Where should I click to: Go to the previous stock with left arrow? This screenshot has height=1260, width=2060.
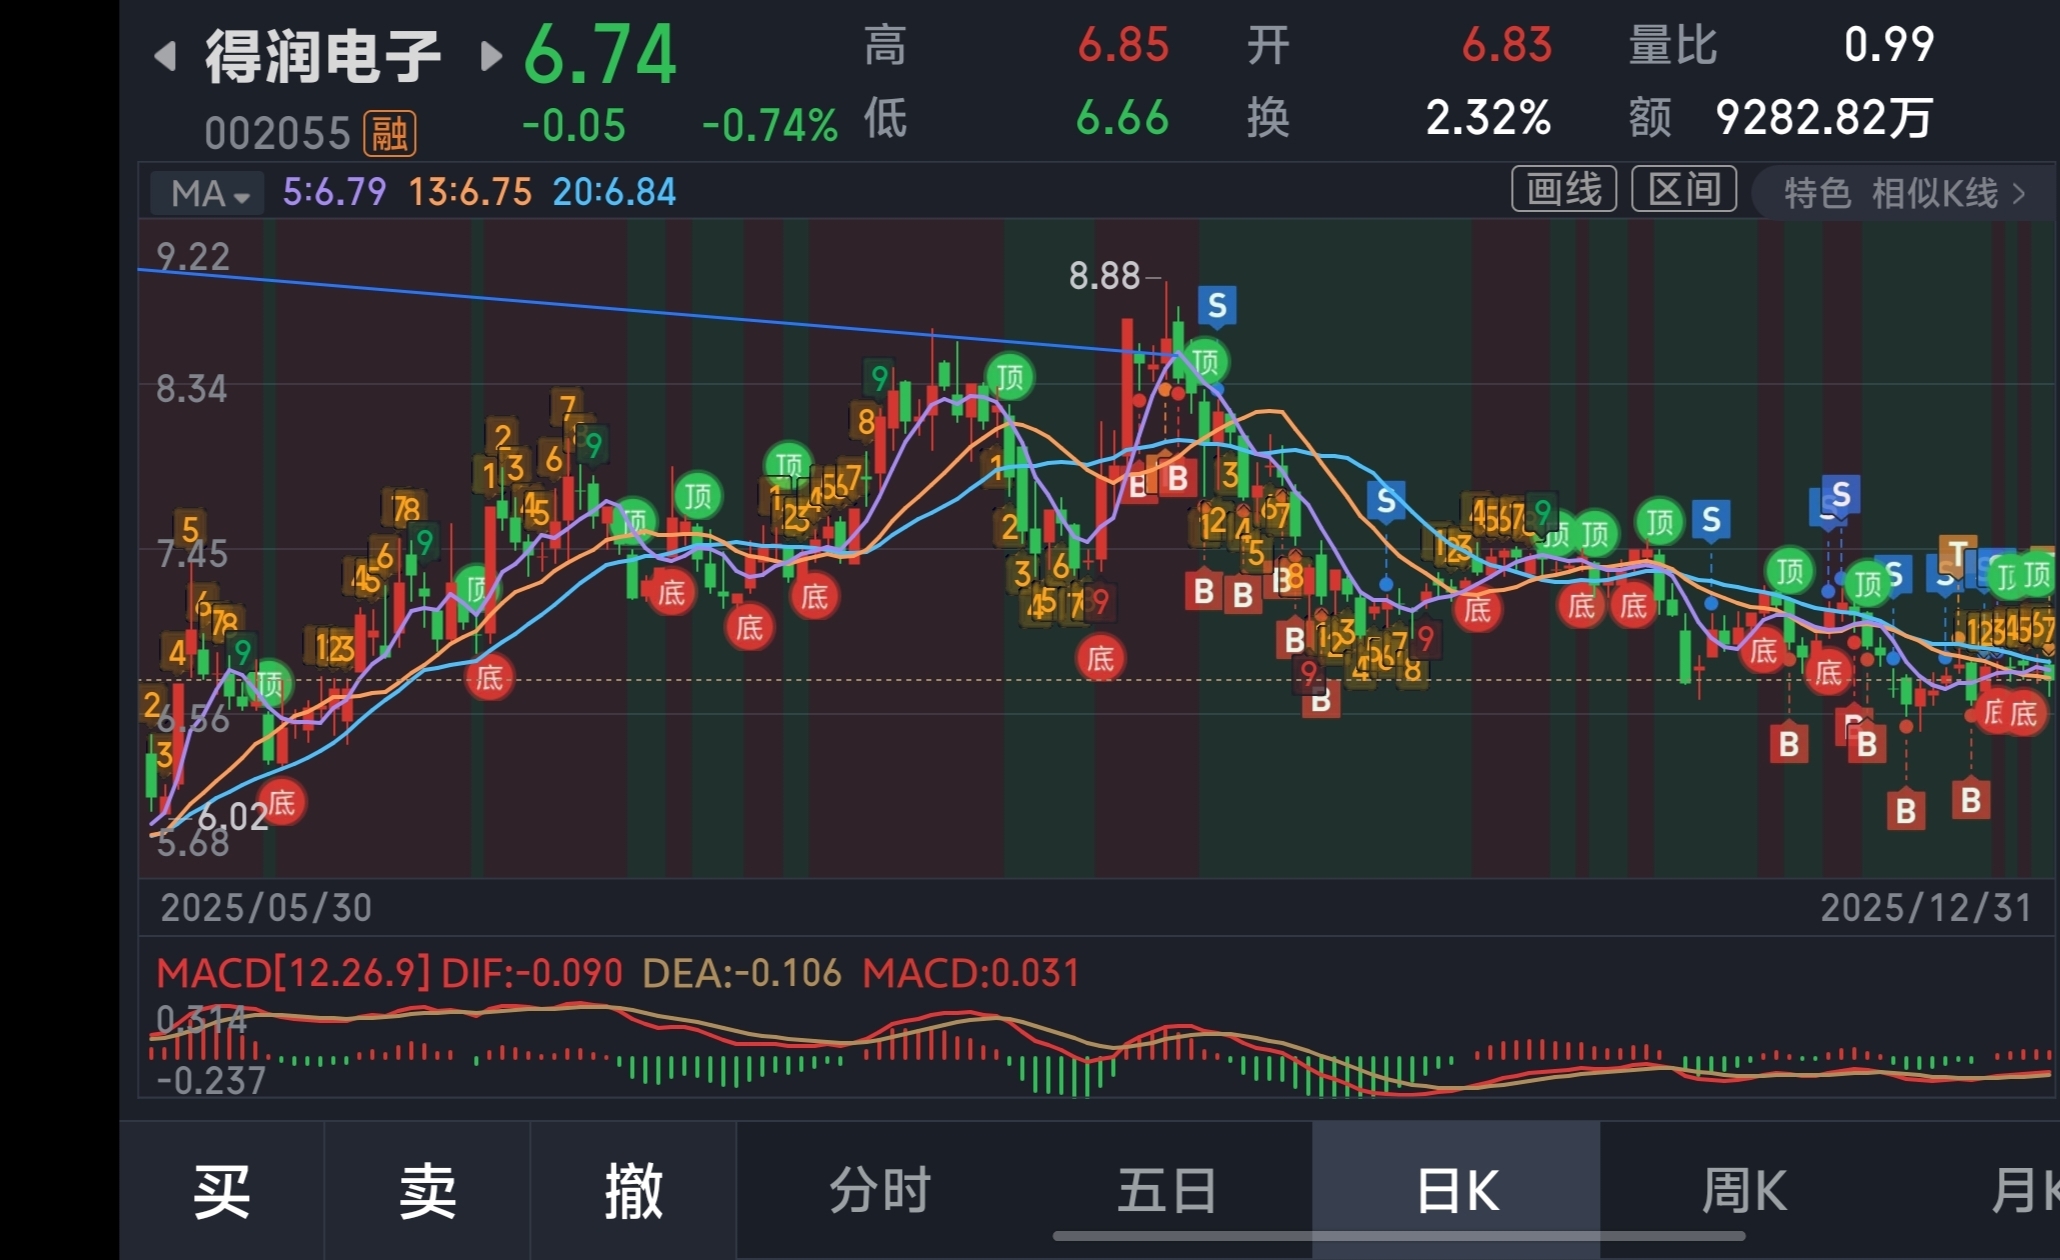(166, 56)
